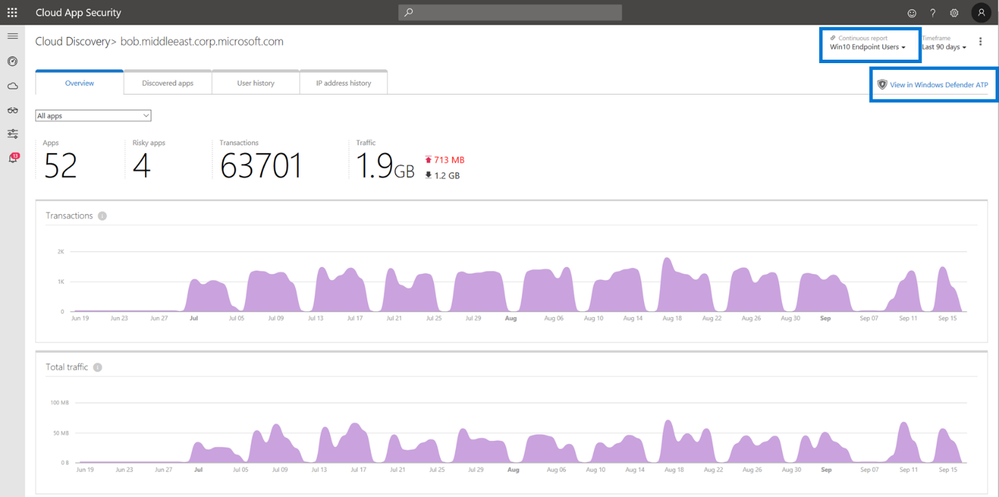This screenshot has height=497, width=999.
Task: Open the vertical more options menu
Action: click(x=980, y=42)
